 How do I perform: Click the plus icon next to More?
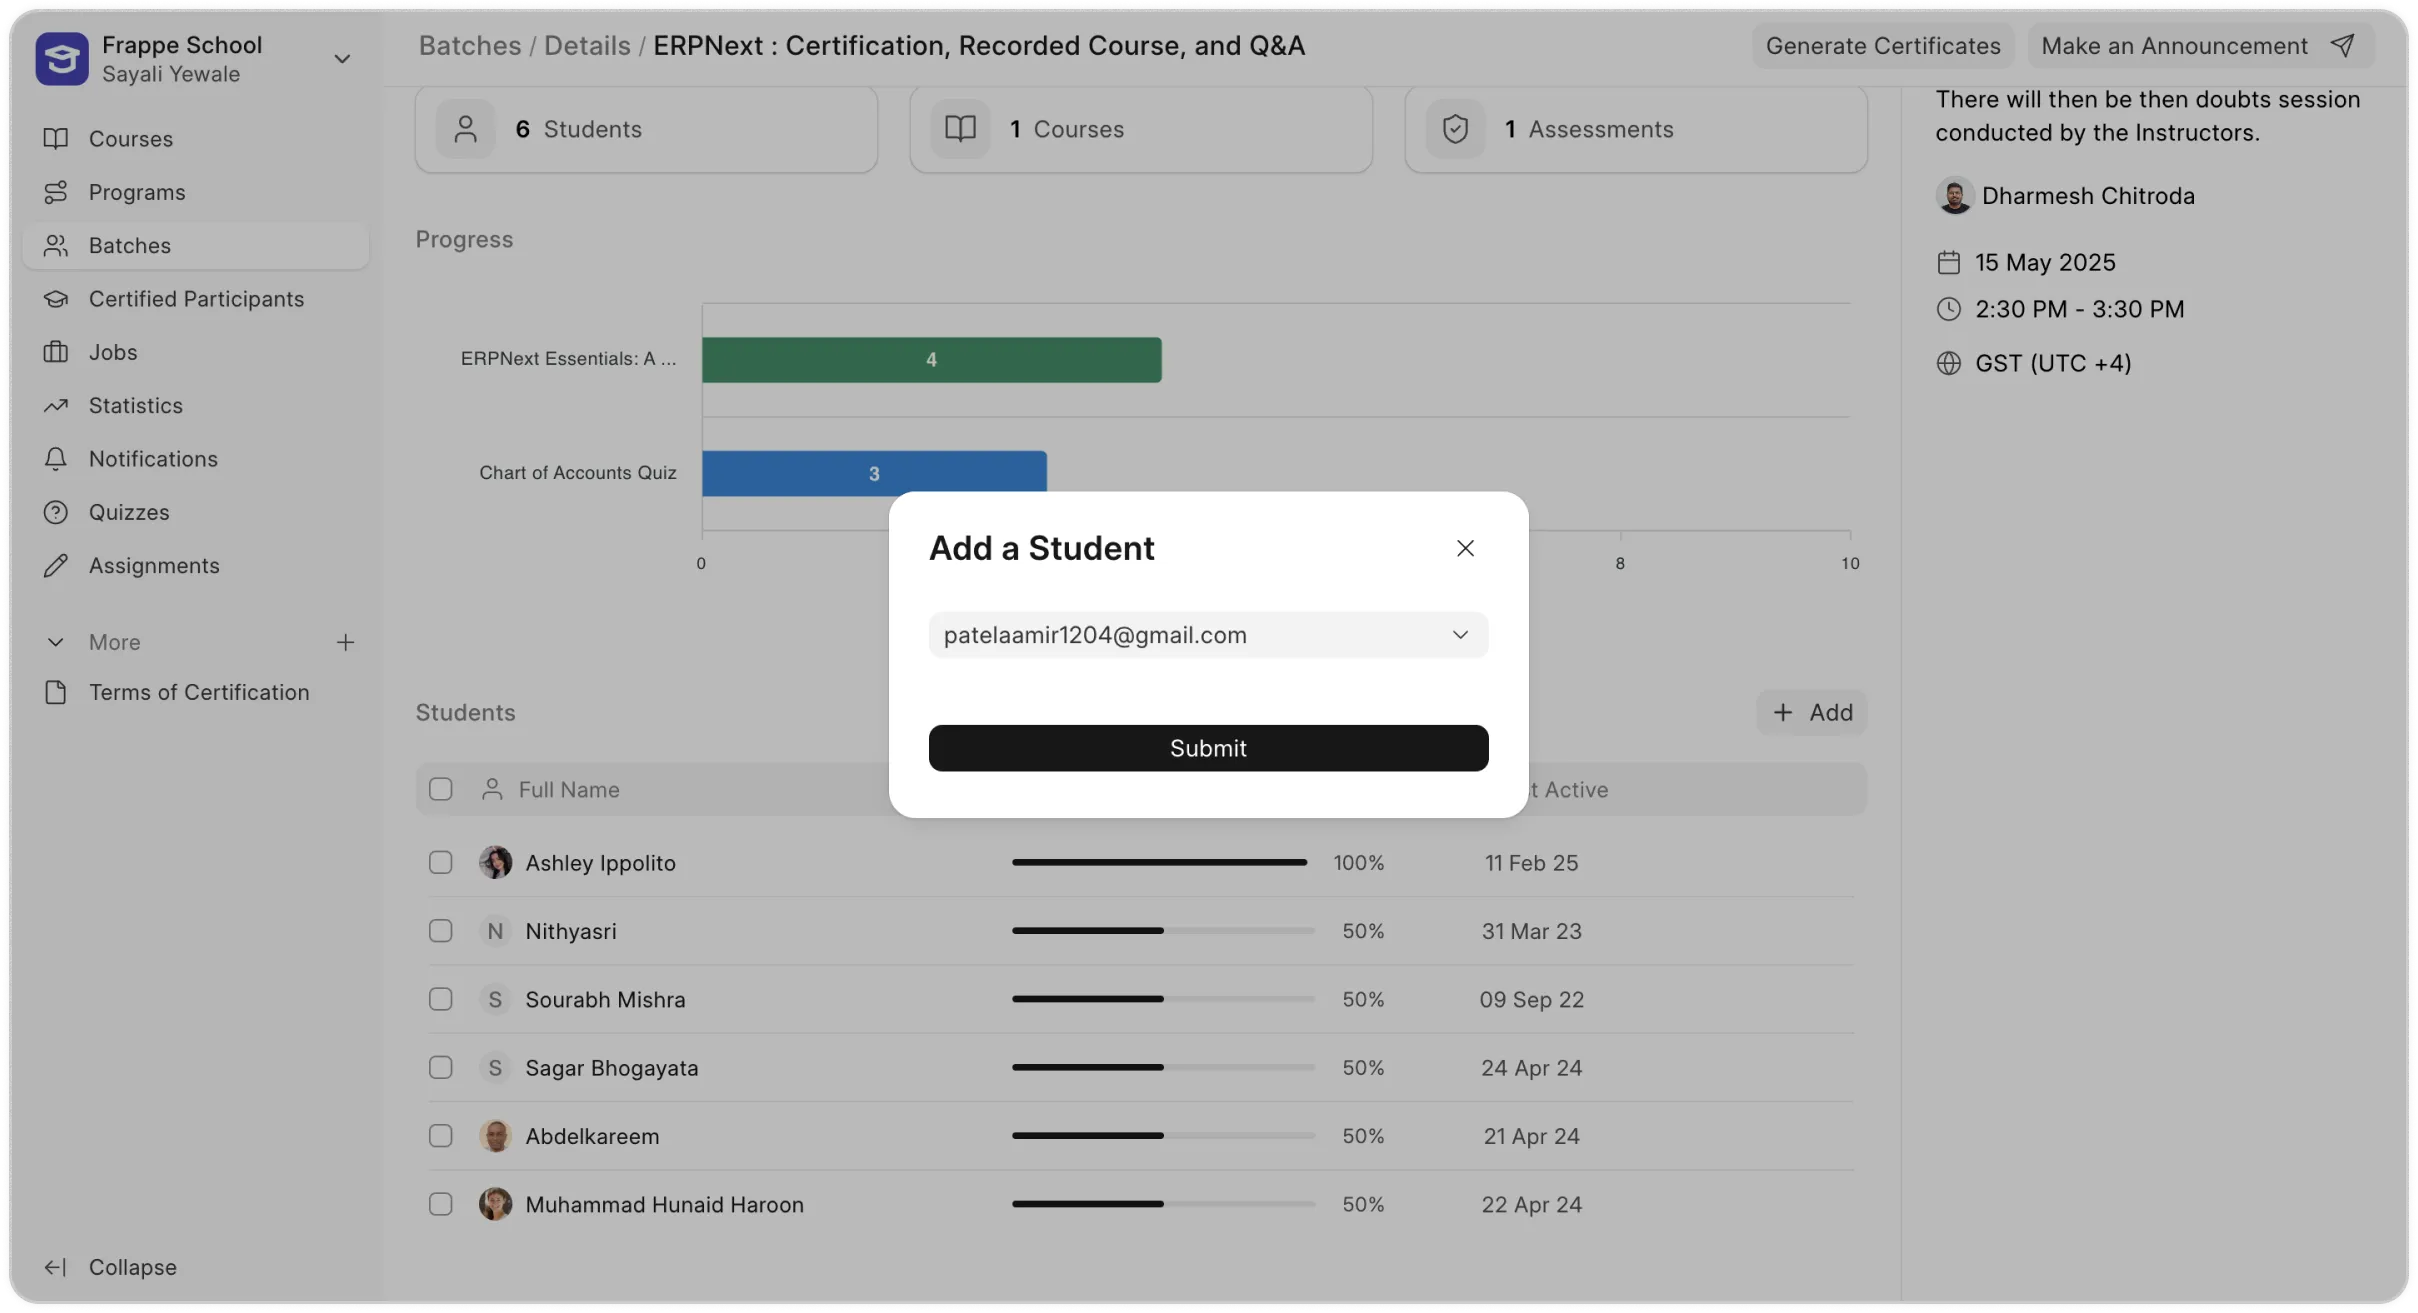[345, 642]
